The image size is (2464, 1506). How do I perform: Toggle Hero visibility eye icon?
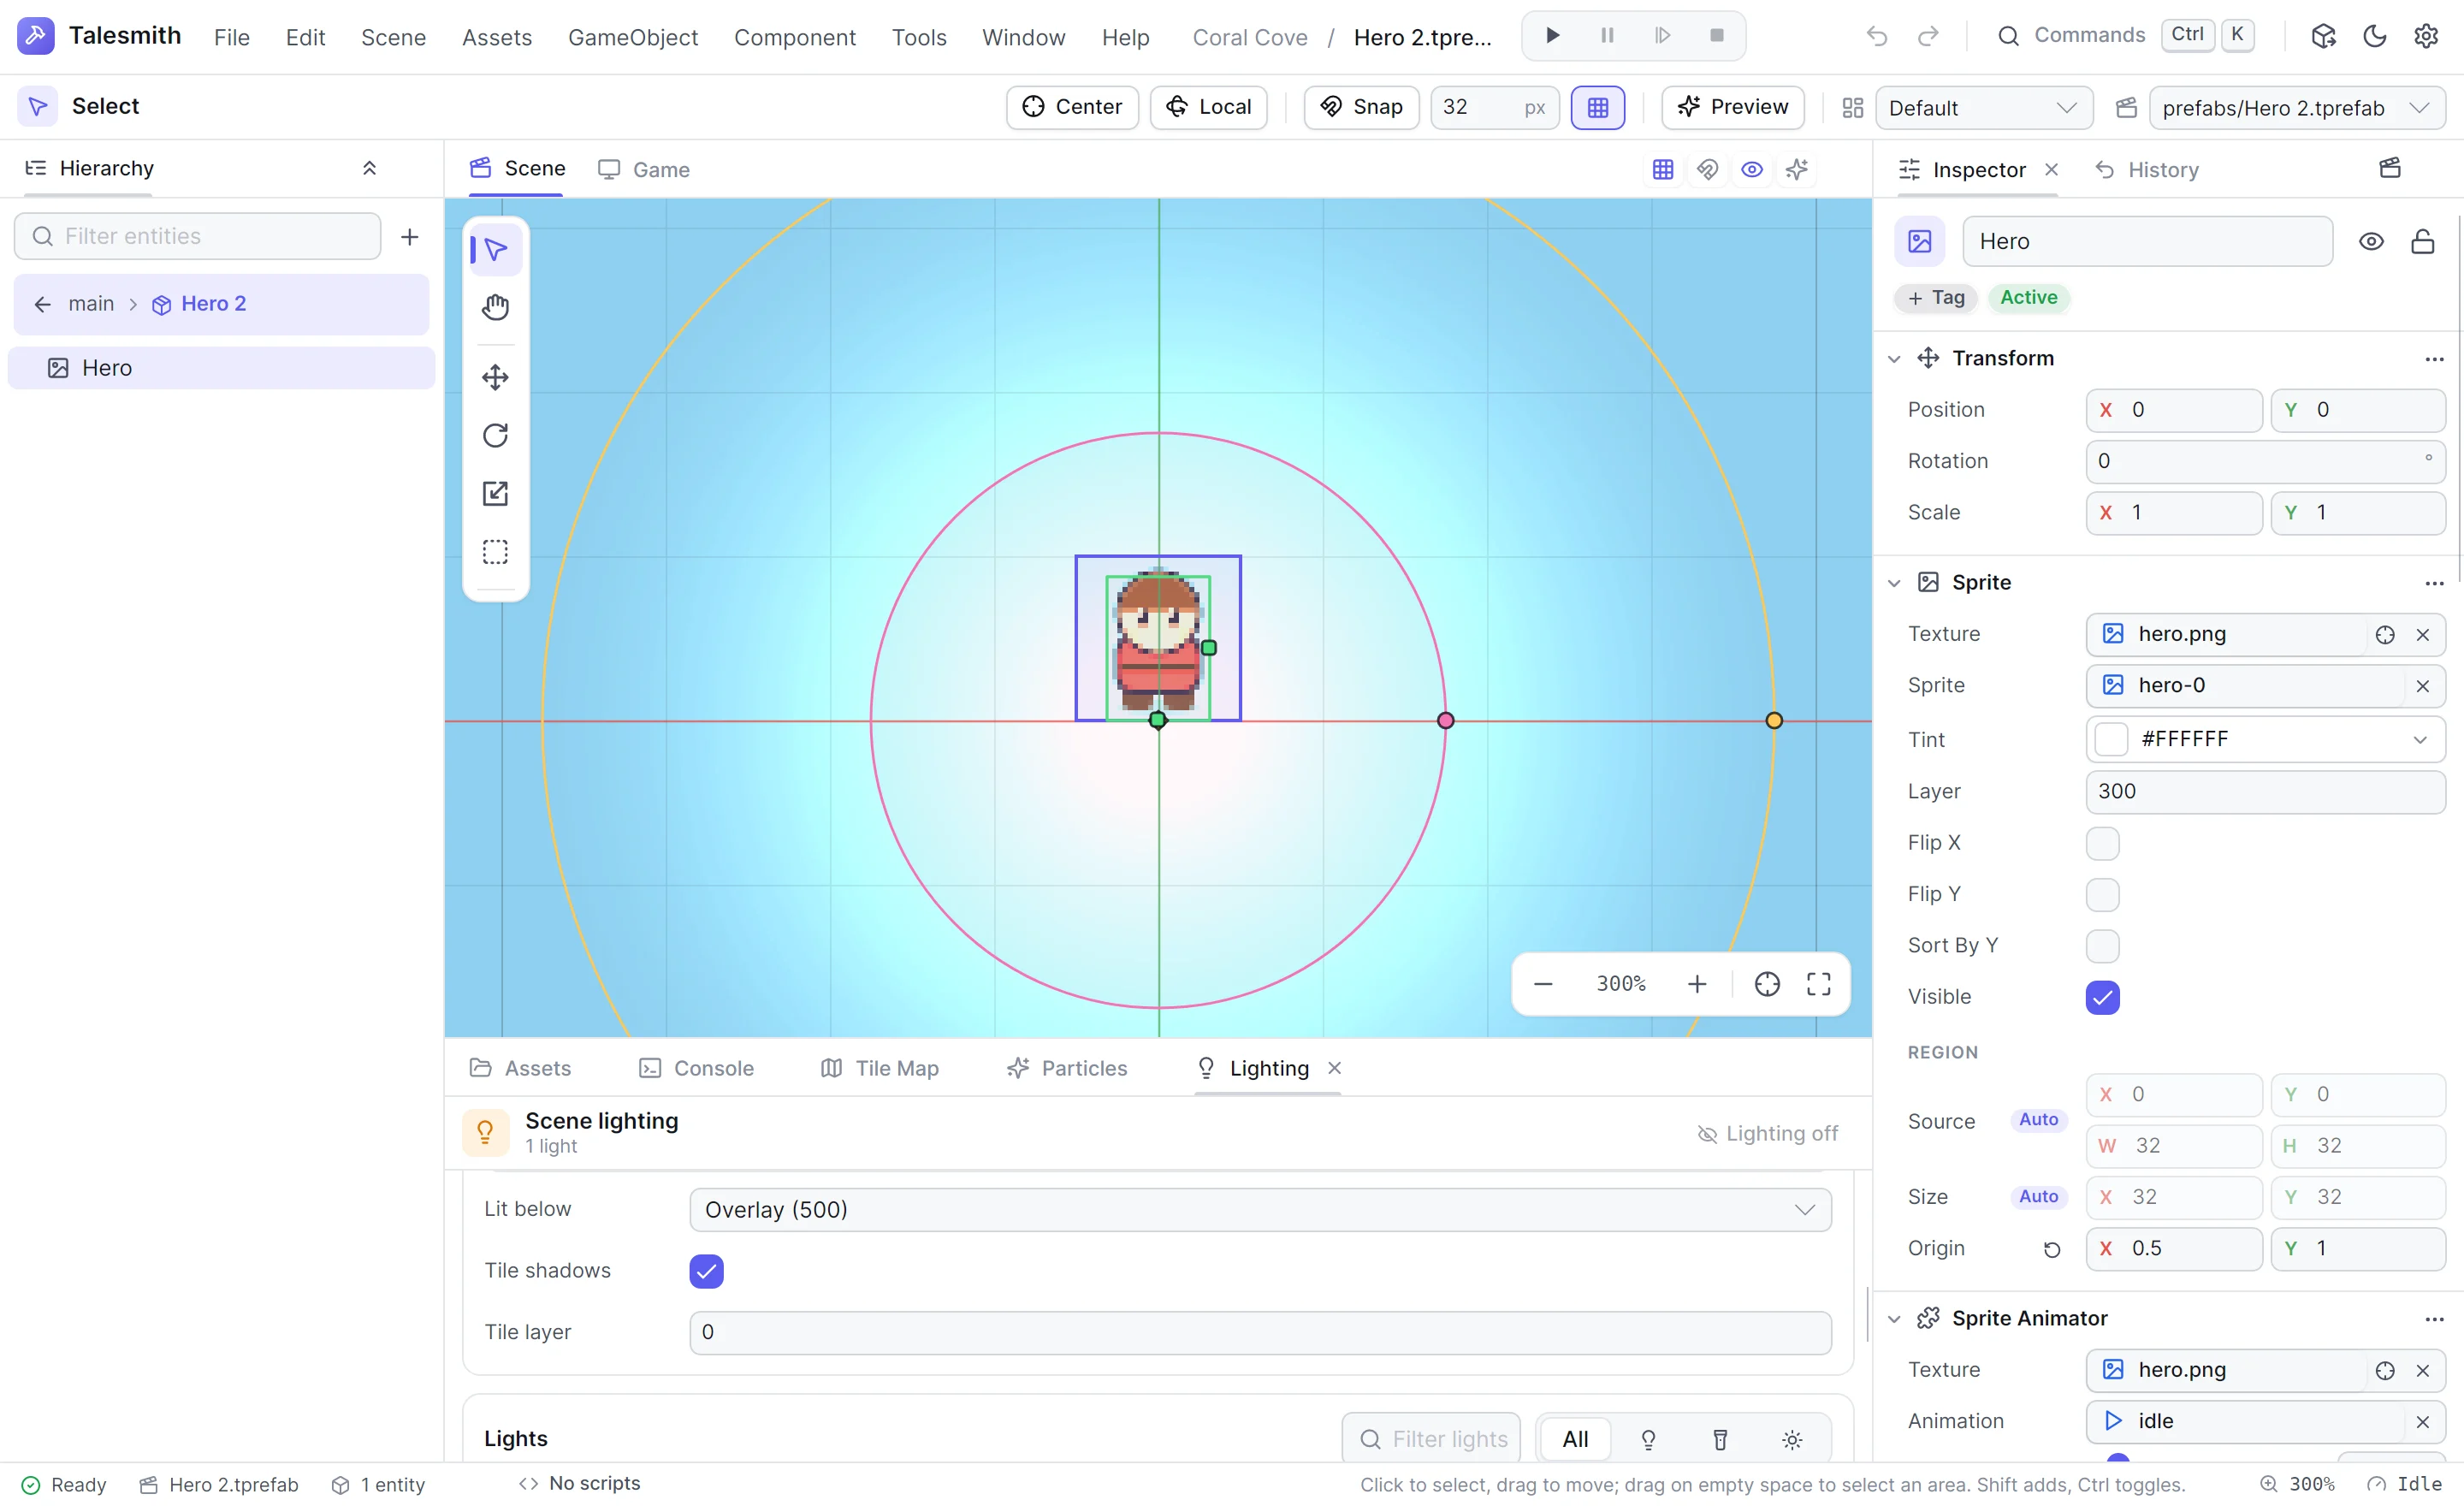(2370, 241)
